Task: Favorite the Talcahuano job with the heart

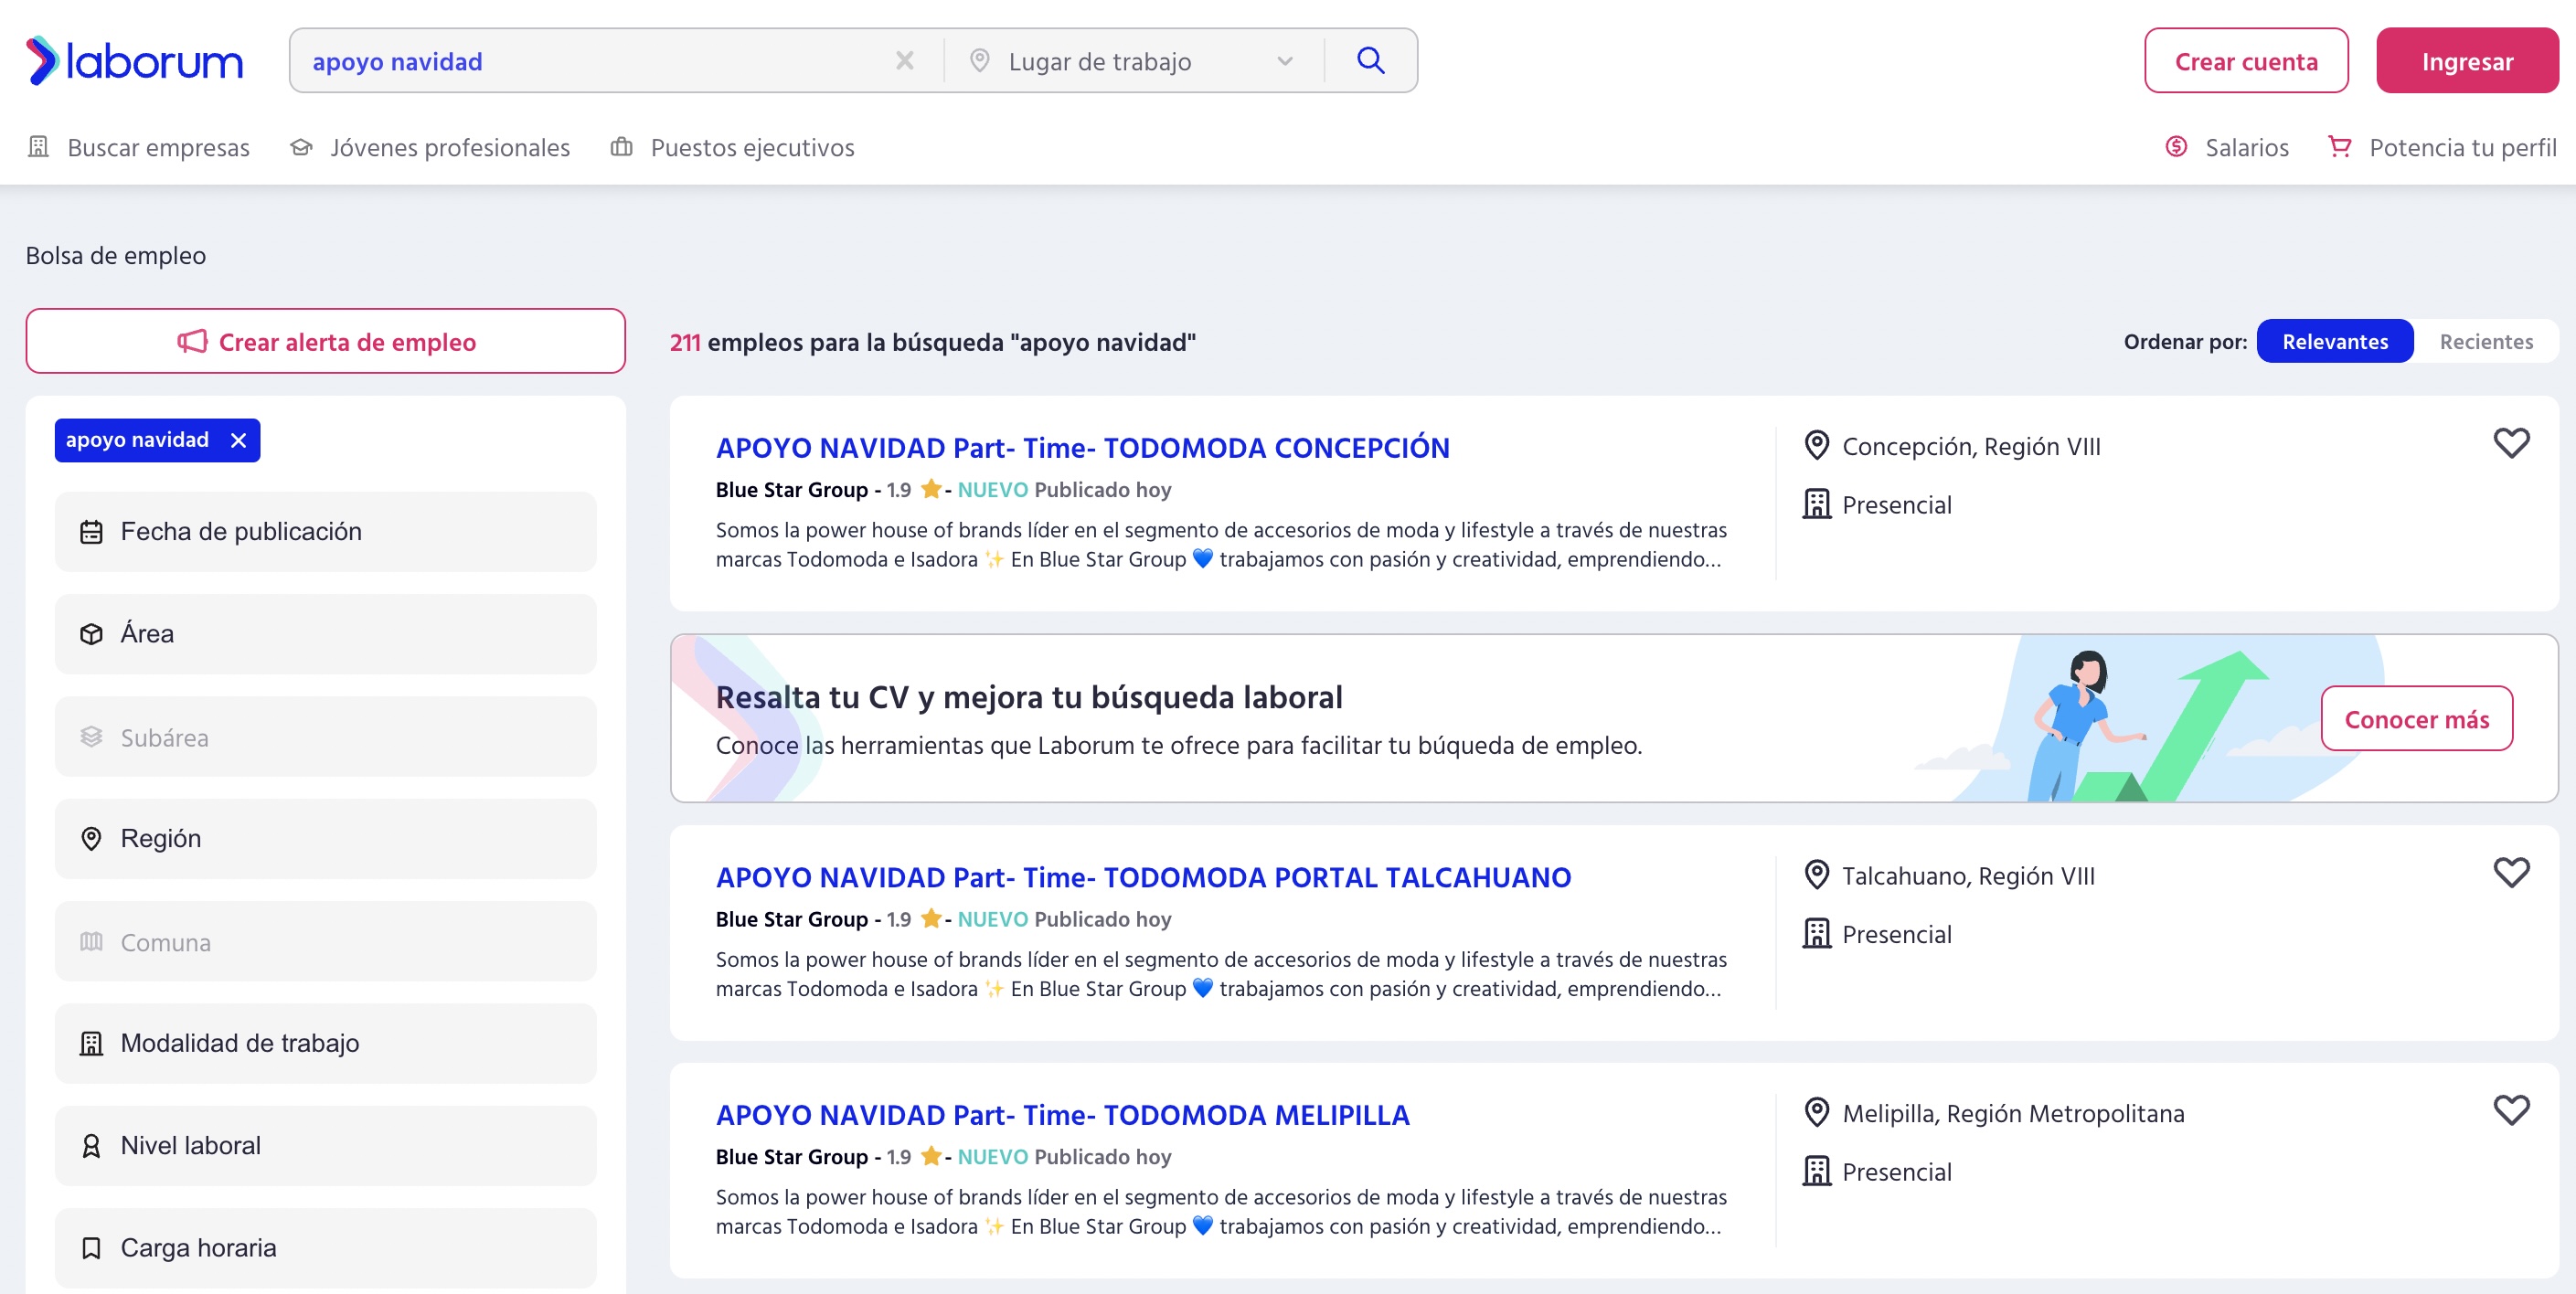Action: coord(2510,873)
